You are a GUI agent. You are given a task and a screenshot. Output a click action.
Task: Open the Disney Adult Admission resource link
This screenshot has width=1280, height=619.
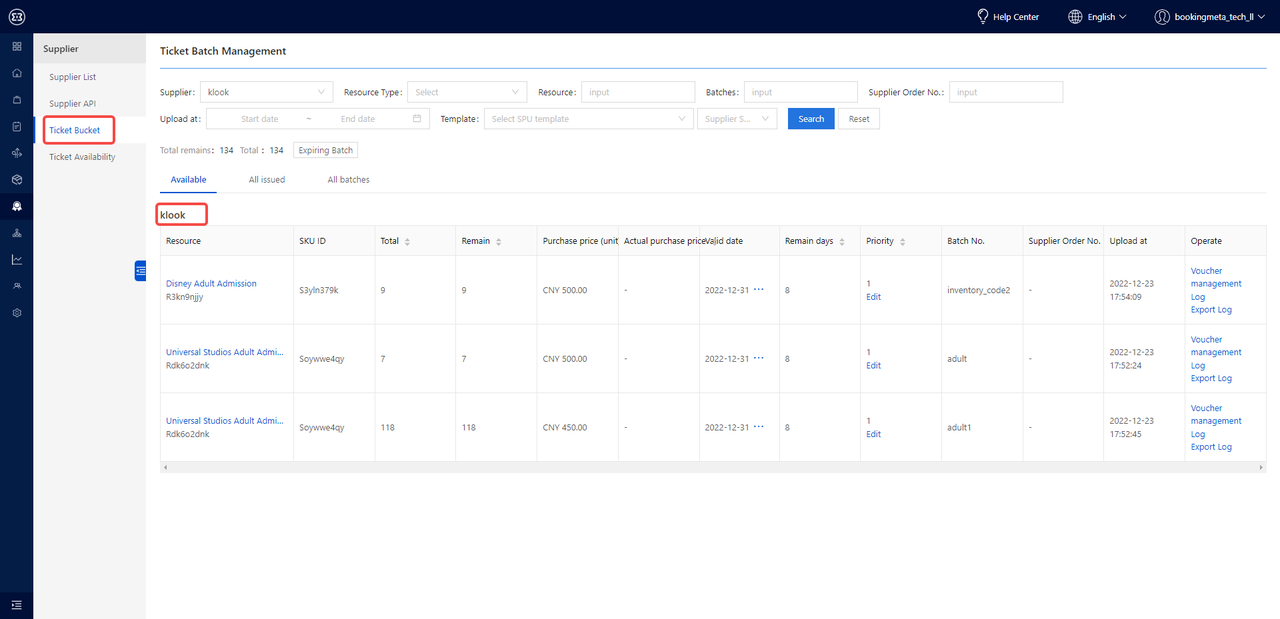point(211,284)
